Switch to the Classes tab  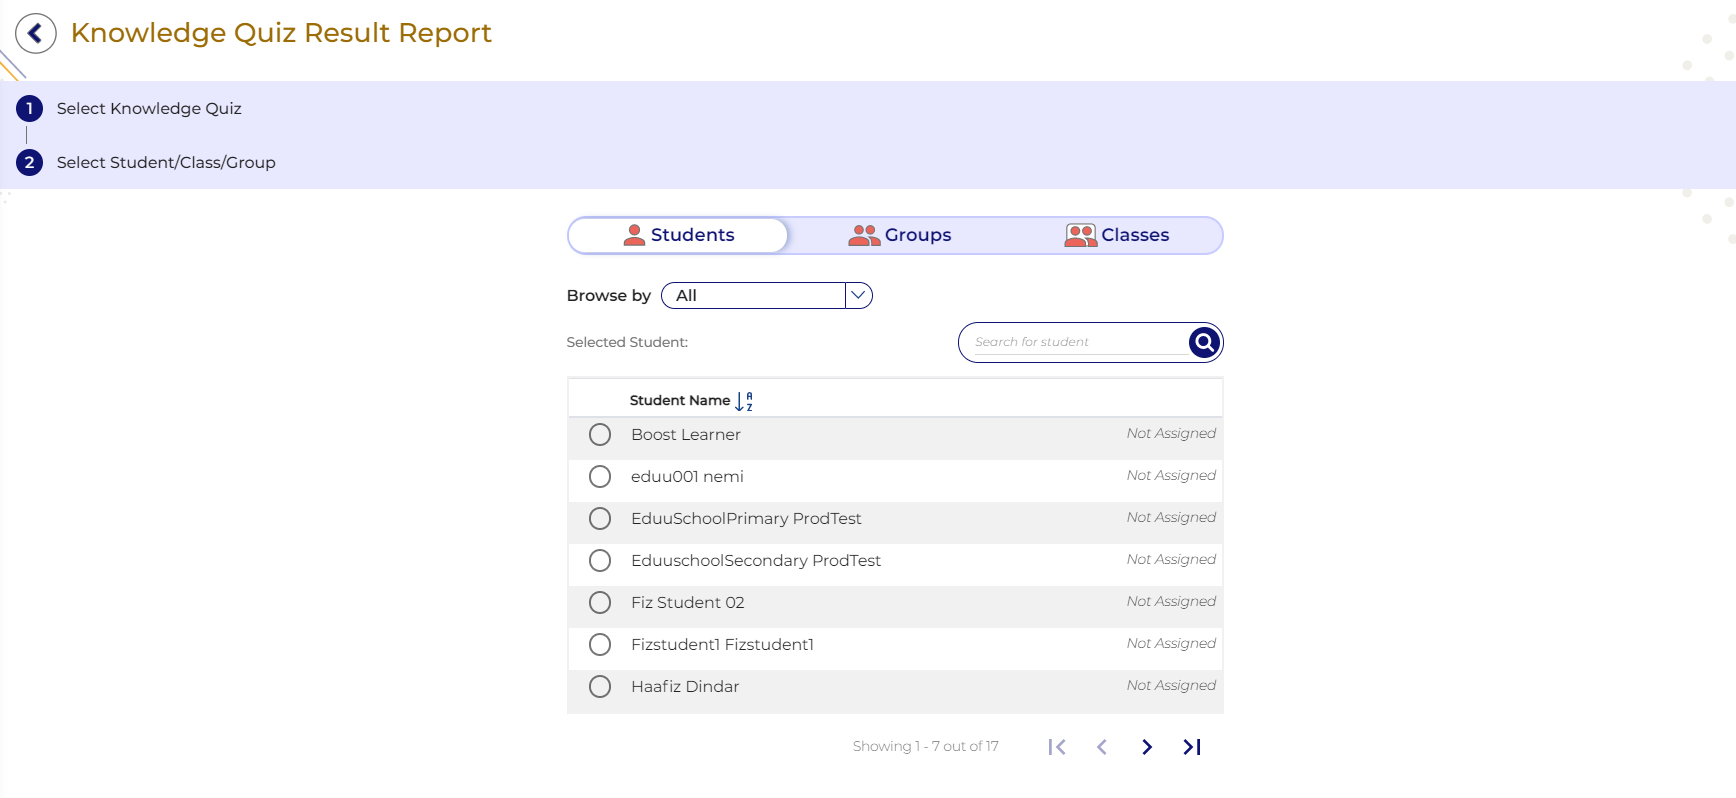pyautogui.click(x=1117, y=235)
